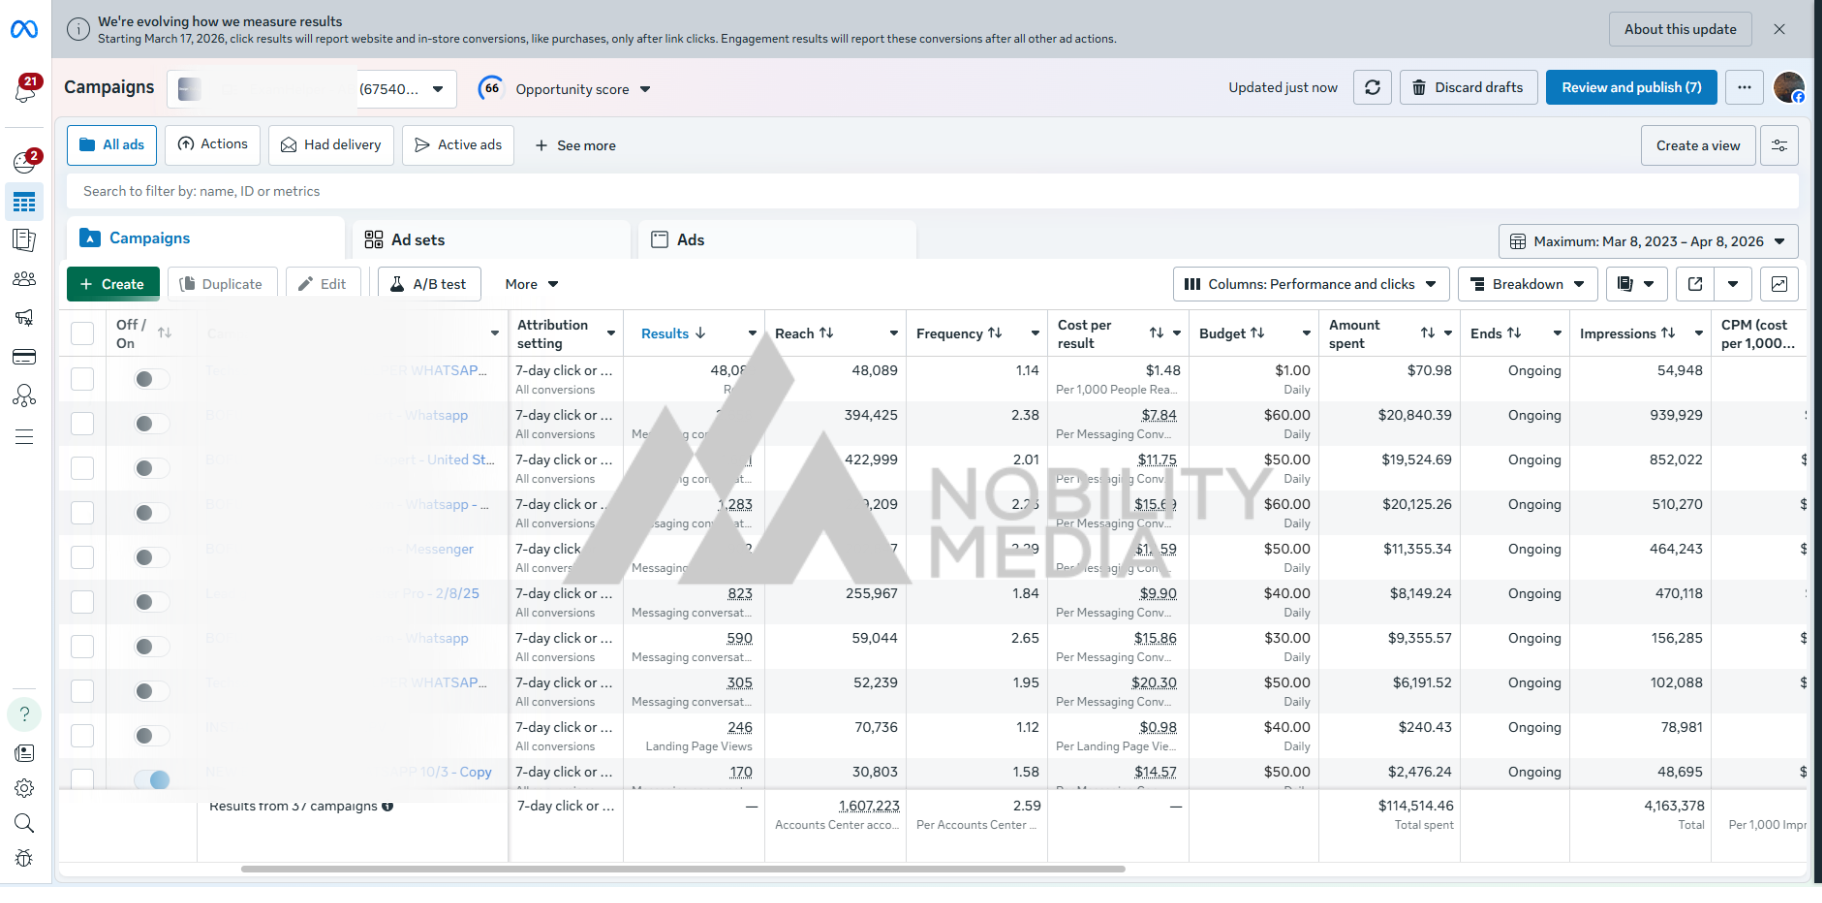Switch to the Ads tab
The image size is (1822, 903).
click(x=777, y=240)
